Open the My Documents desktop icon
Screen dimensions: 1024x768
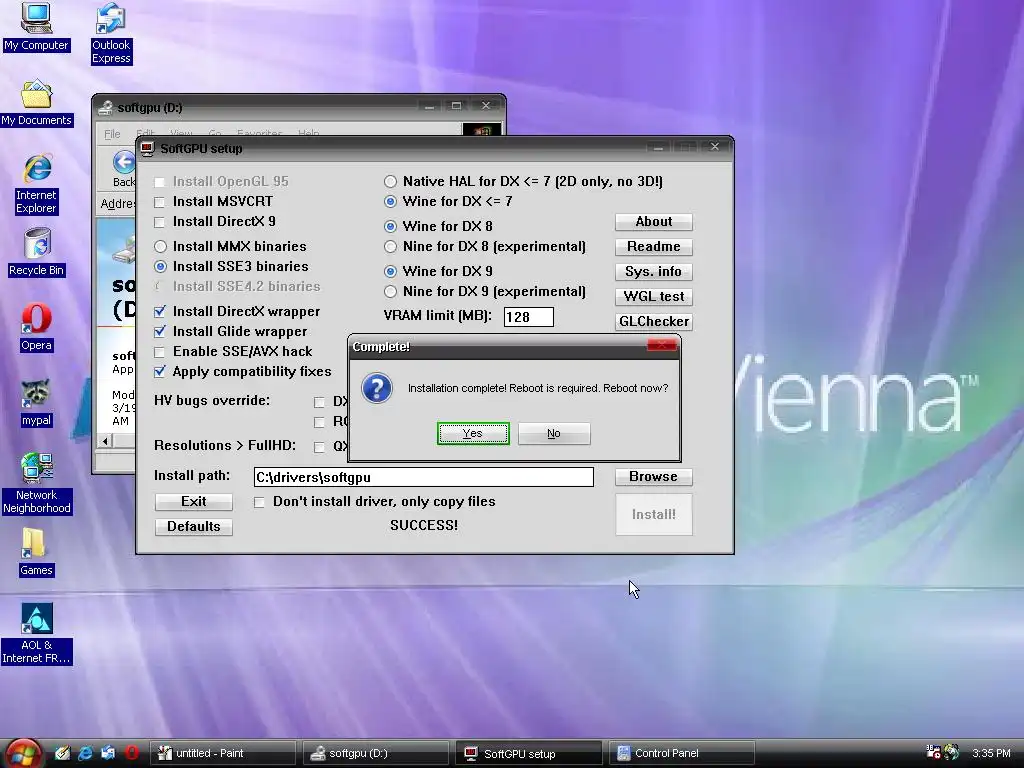click(36, 102)
